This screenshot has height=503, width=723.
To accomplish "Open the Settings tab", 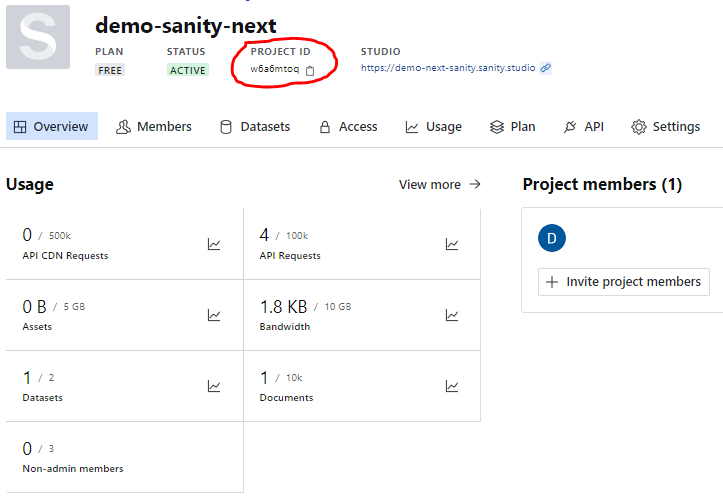I will pyautogui.click(x=665, y=126).
